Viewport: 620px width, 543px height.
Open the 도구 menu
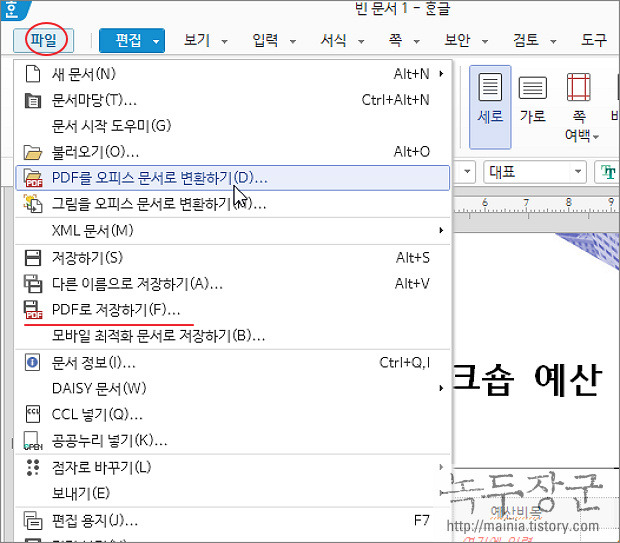tap(594, 40)
